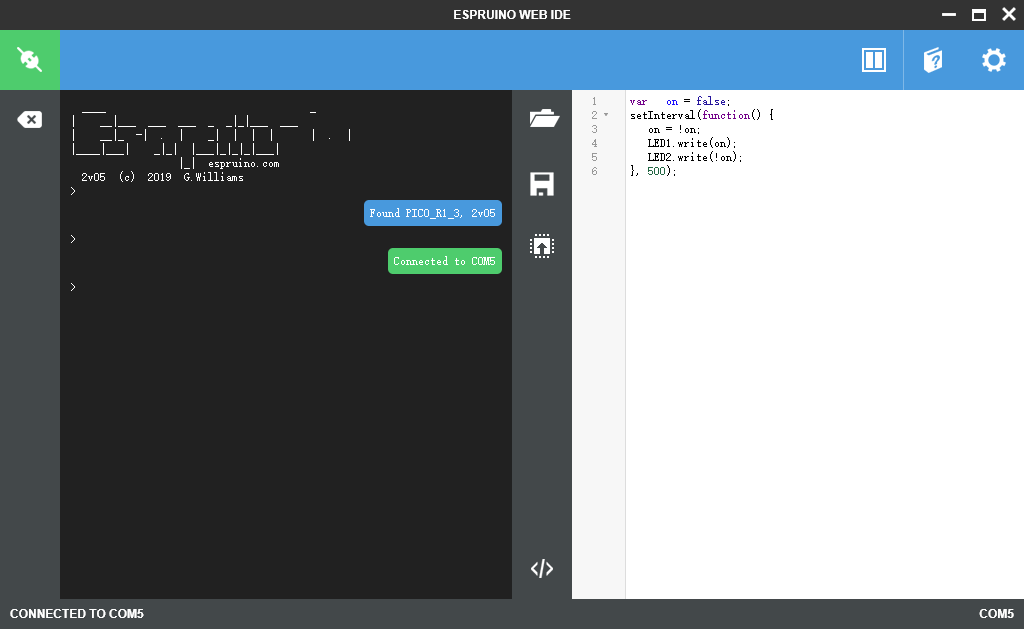Click the 'Found PICO_R1_3, 2v05' notification
The width and height of the screenshot is (1024, 629).
(432, 213)
